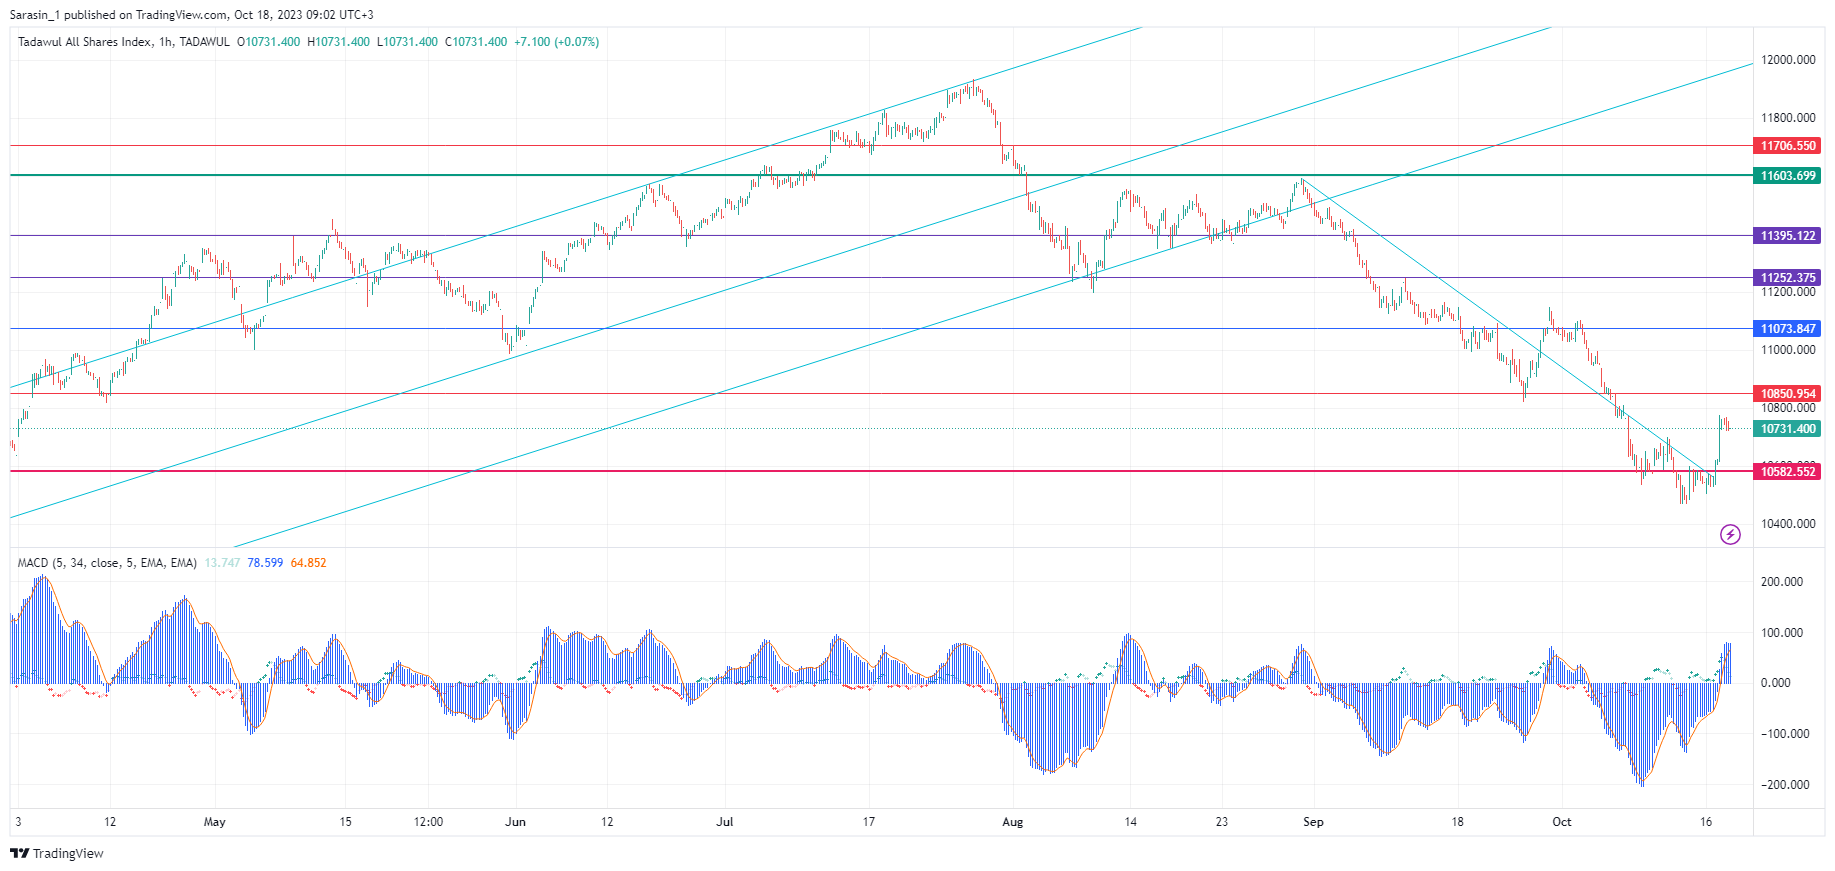This screenshot has height=871, width=1835.
Task: Click the Jul label on the time axis
Action: (x=725, y=822)
